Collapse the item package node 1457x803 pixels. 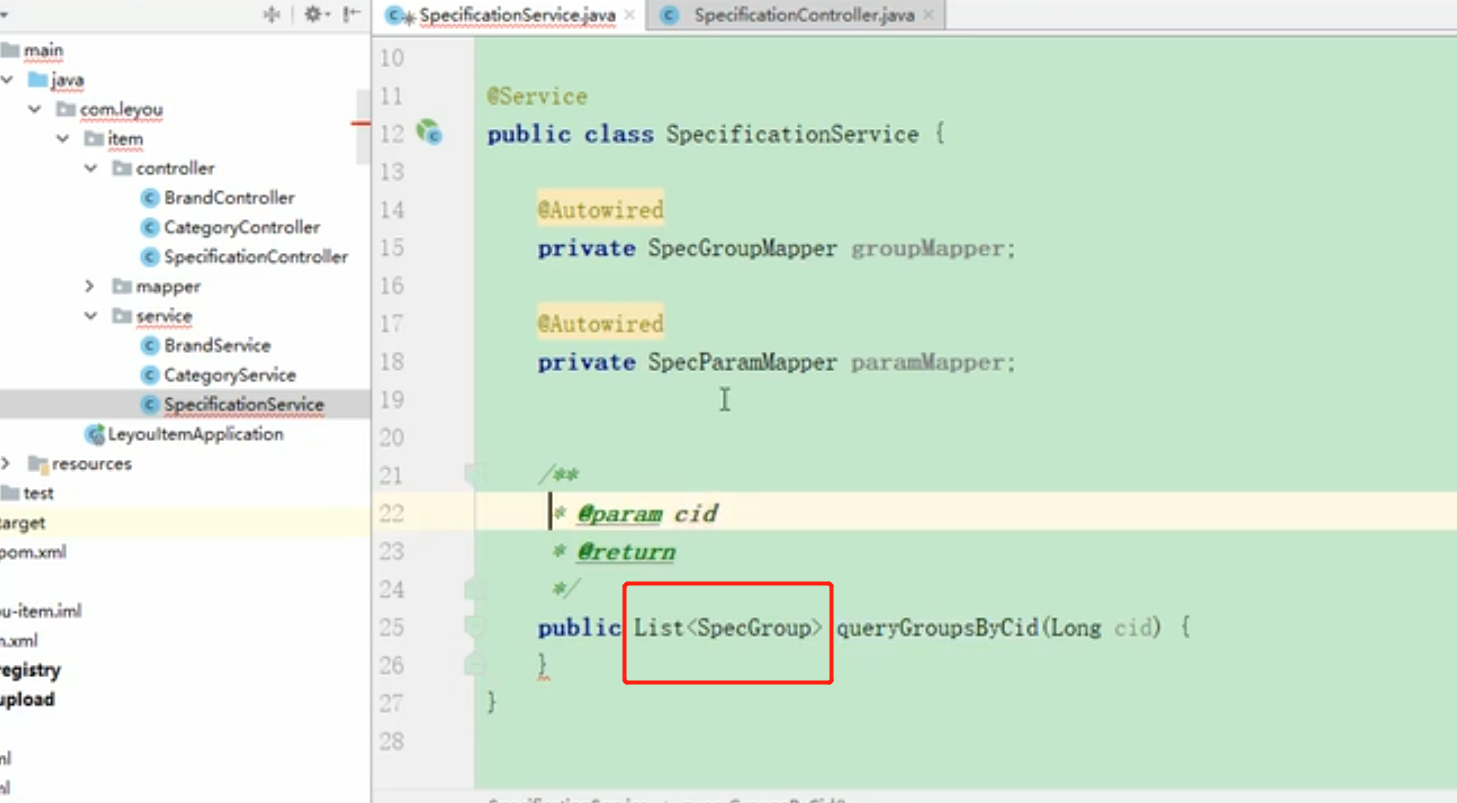63,139
